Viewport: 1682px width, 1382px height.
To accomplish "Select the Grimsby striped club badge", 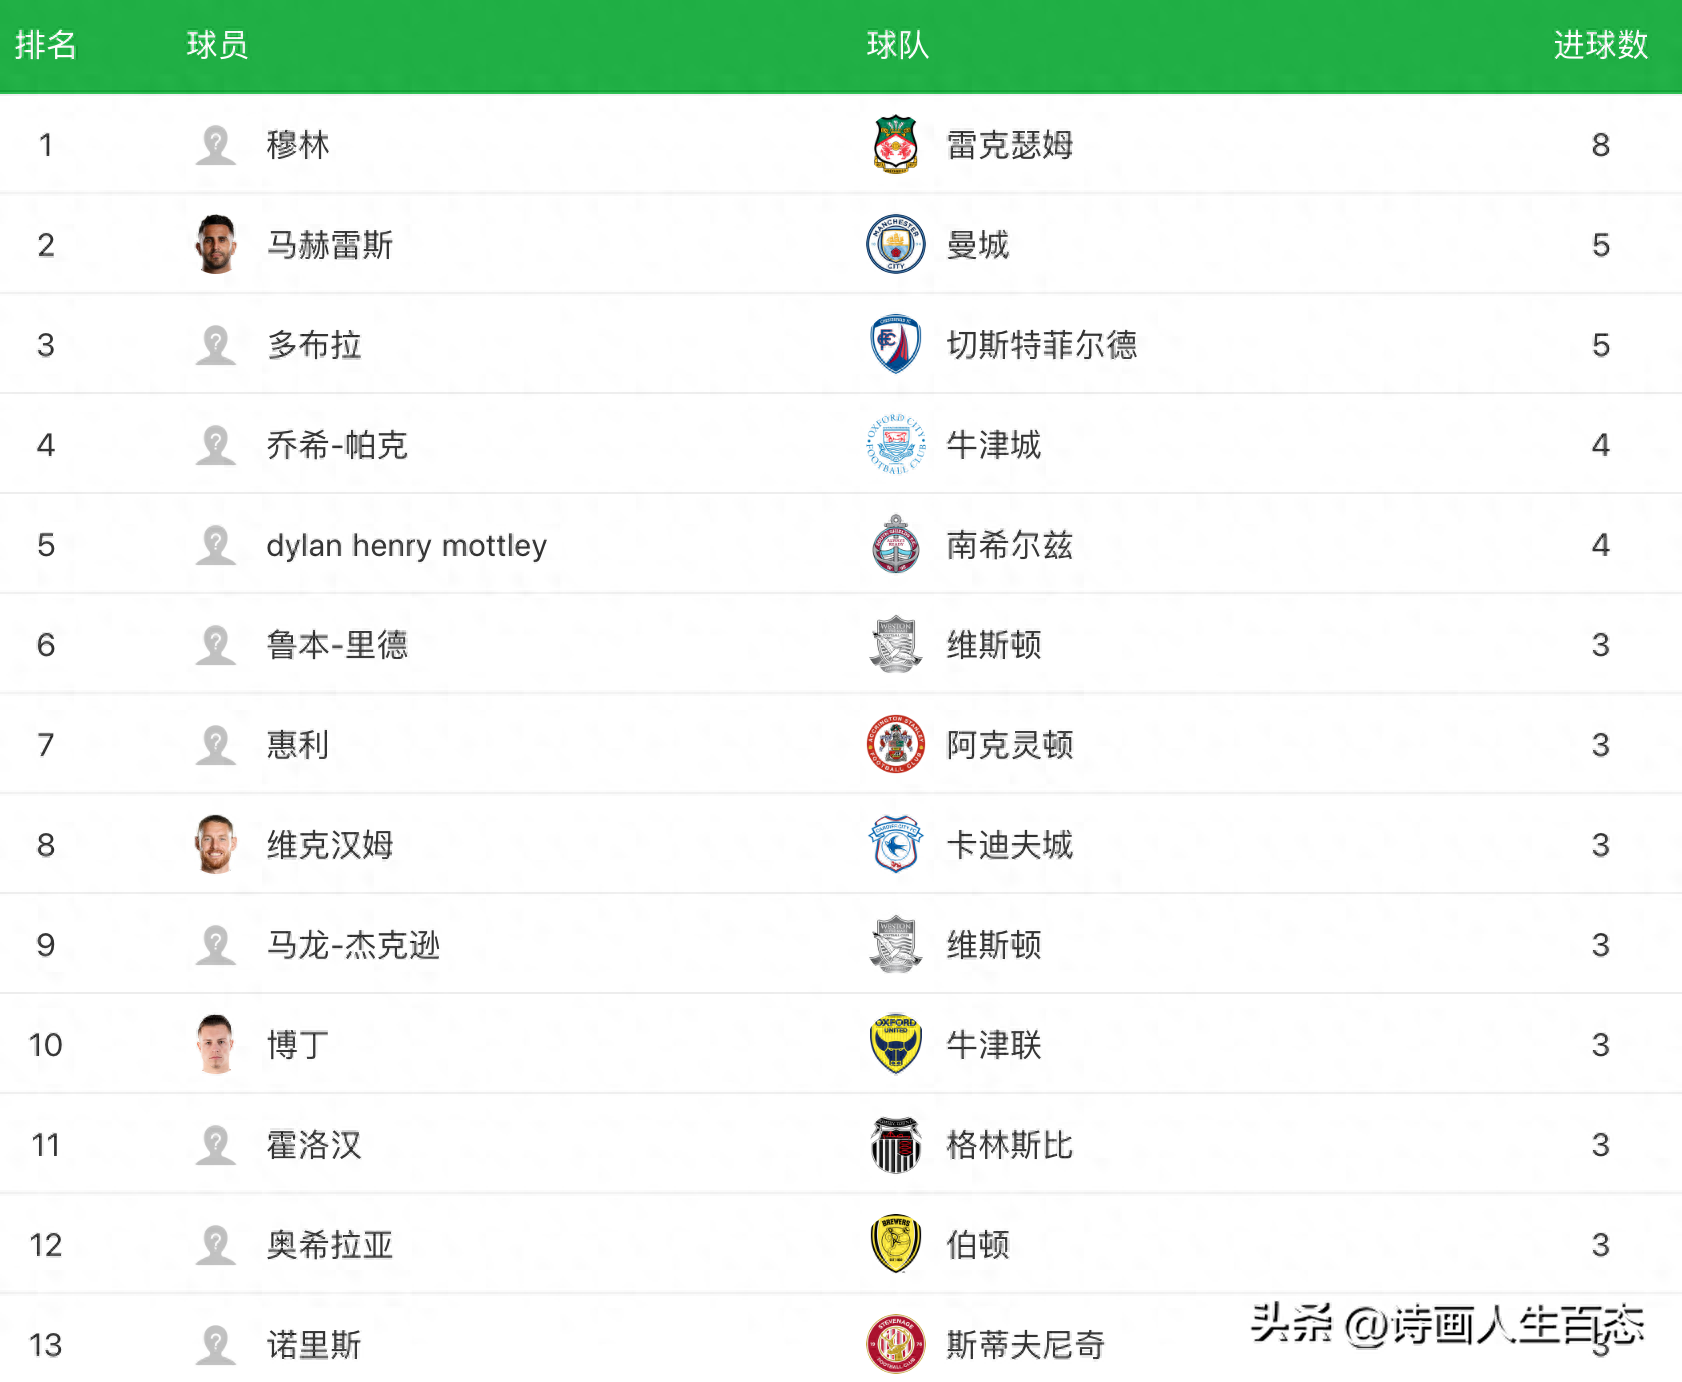I will coord(895,1144).
